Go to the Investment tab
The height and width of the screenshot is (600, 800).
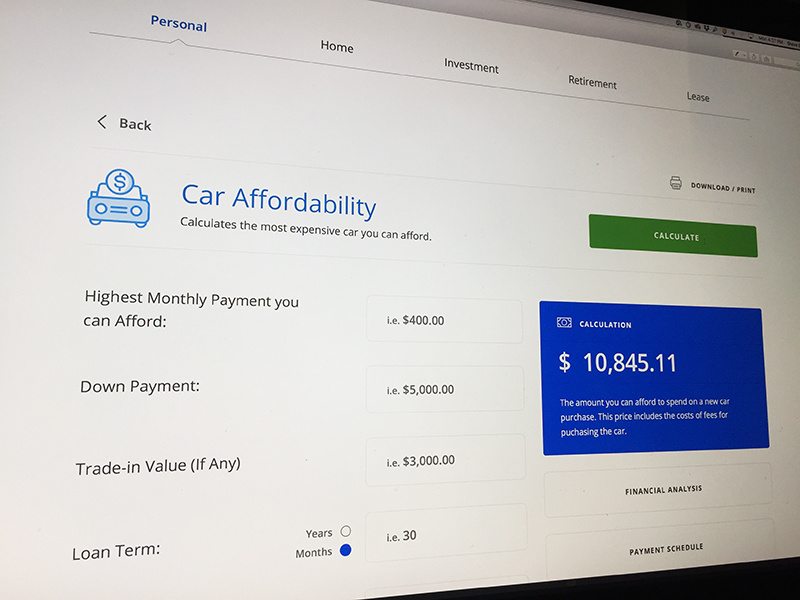tap(471, 65)
